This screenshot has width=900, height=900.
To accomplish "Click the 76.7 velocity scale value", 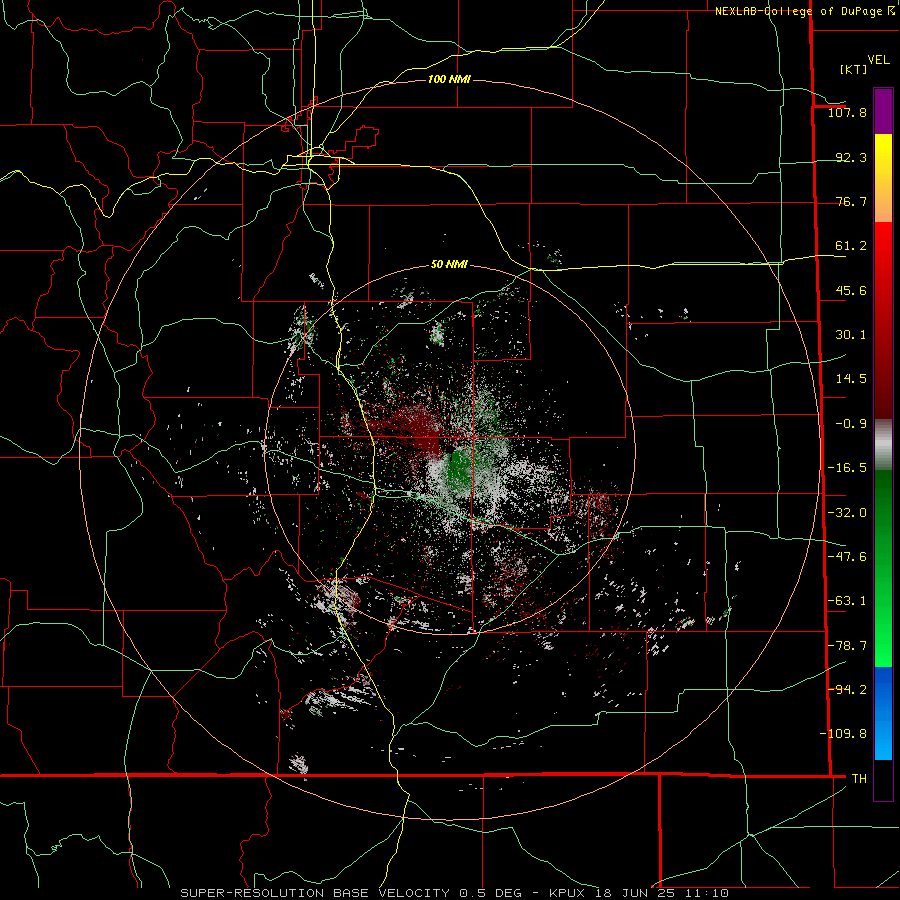I will (851, 201).
